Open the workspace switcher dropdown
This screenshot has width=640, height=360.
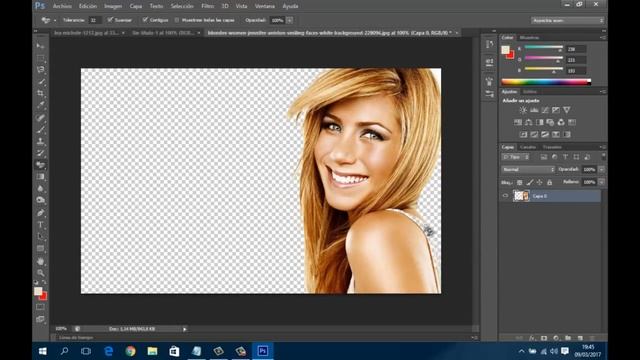[567, 20]
